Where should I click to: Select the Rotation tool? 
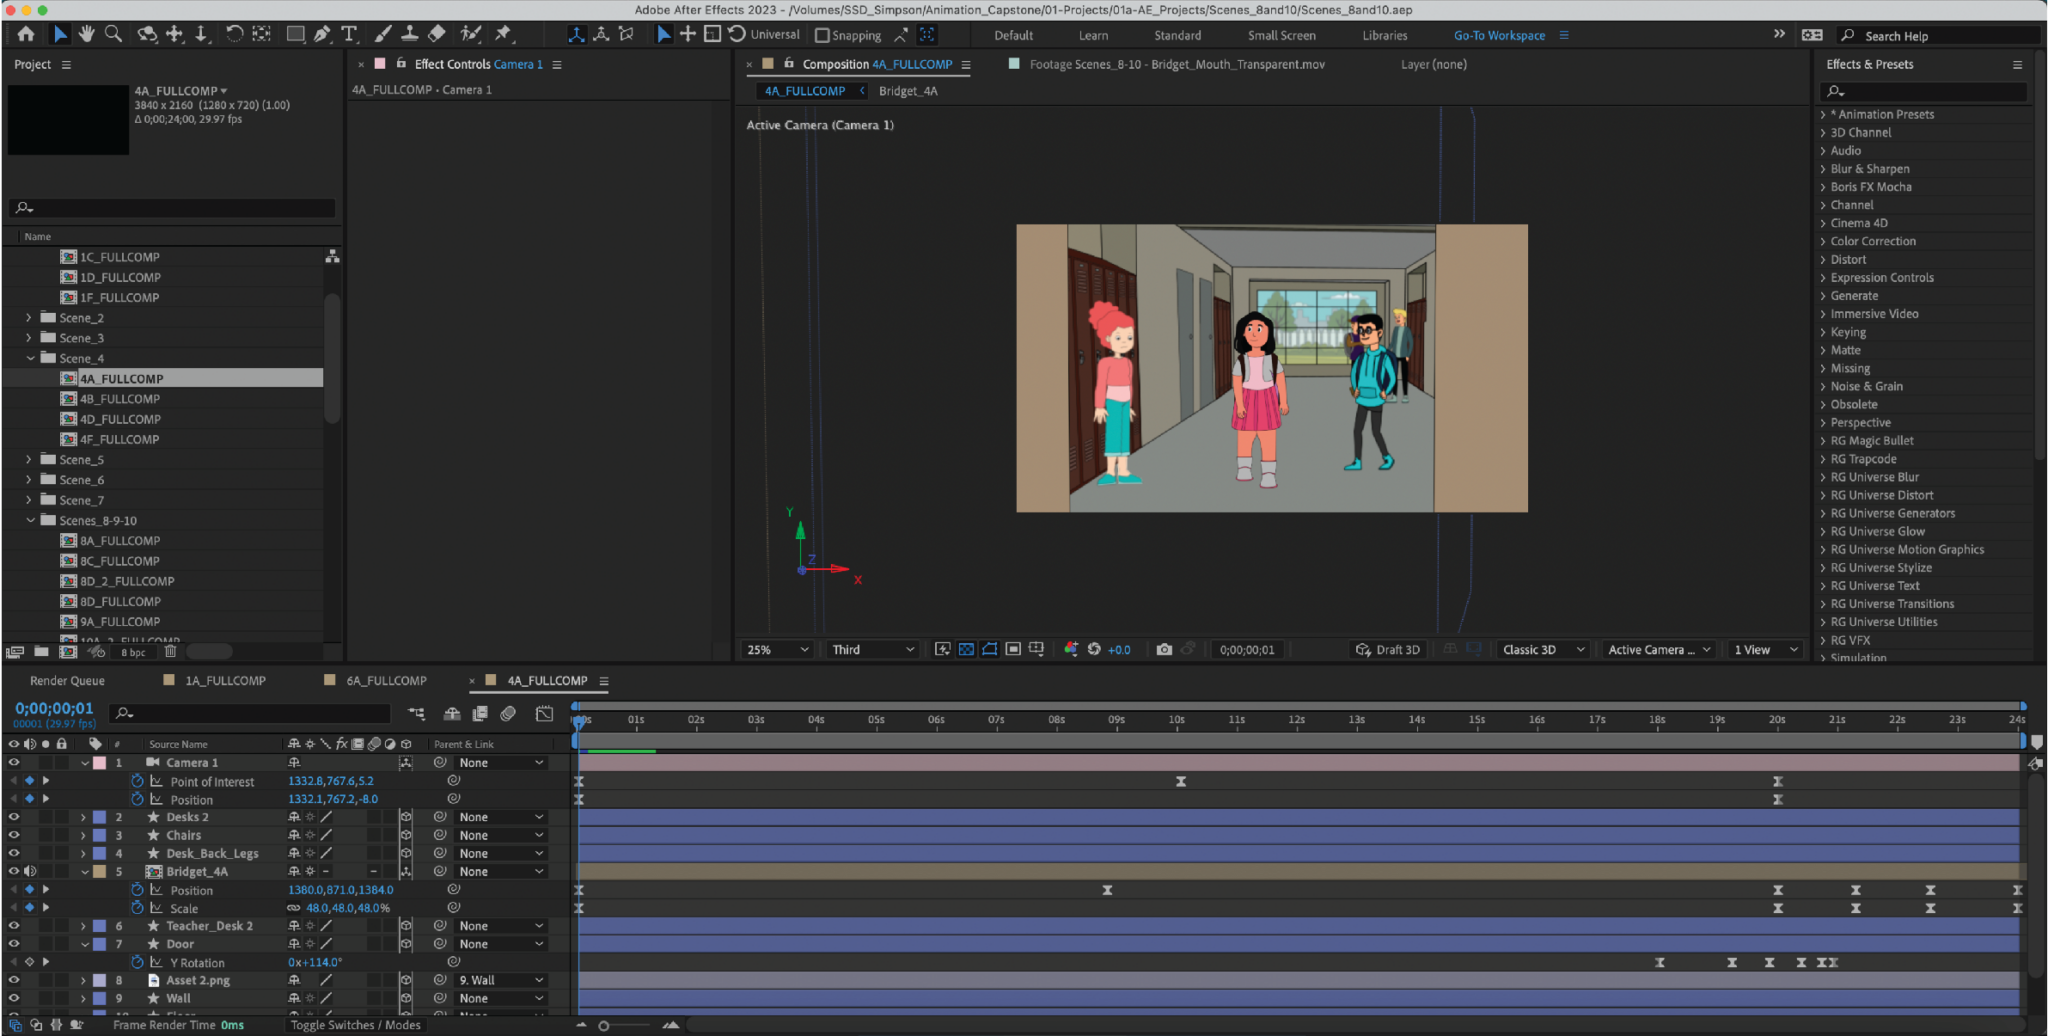tap(234, 34)
